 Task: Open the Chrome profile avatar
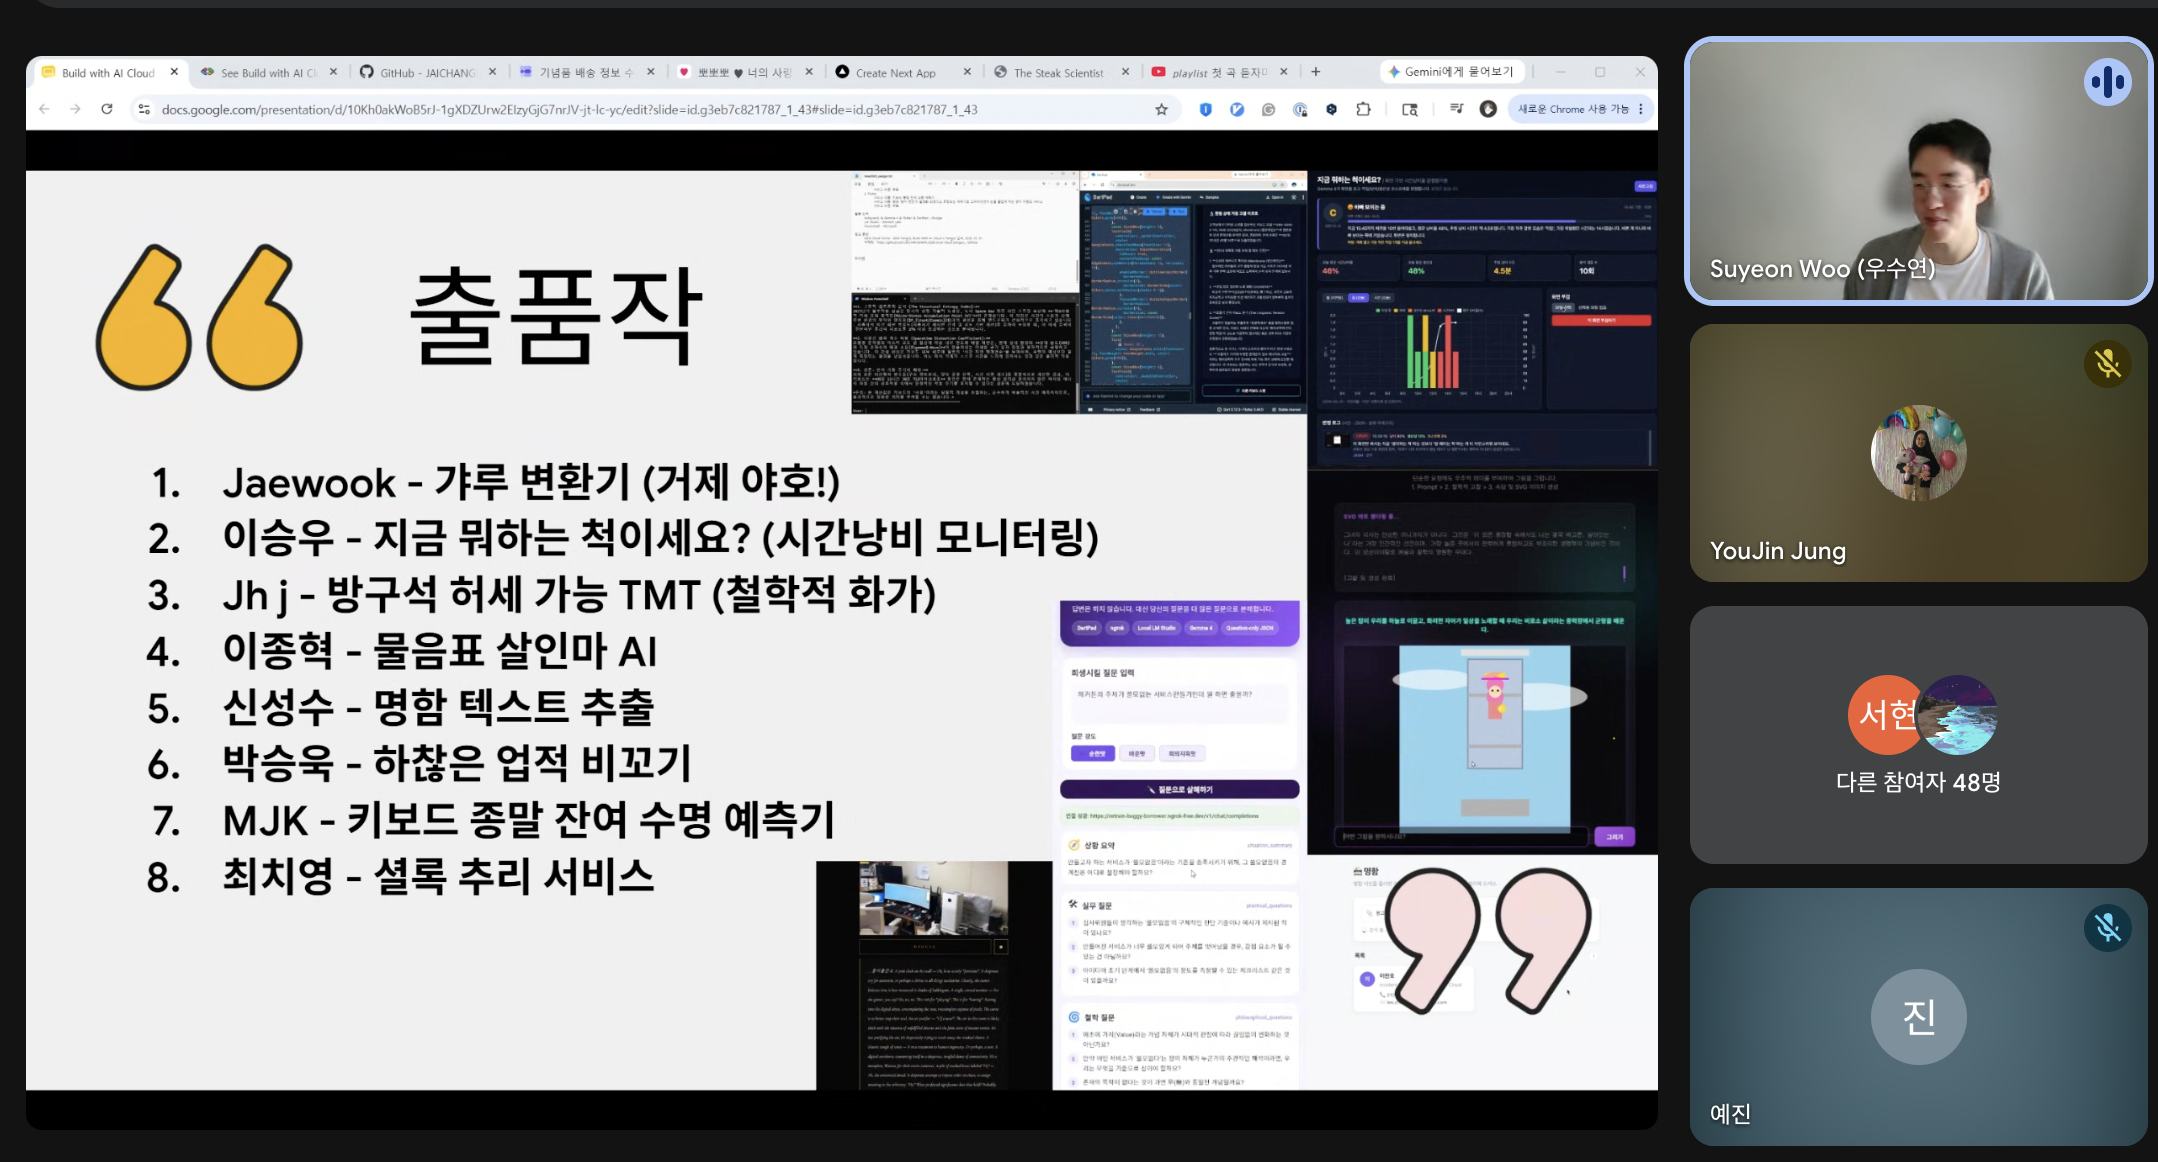[1488, 109]
